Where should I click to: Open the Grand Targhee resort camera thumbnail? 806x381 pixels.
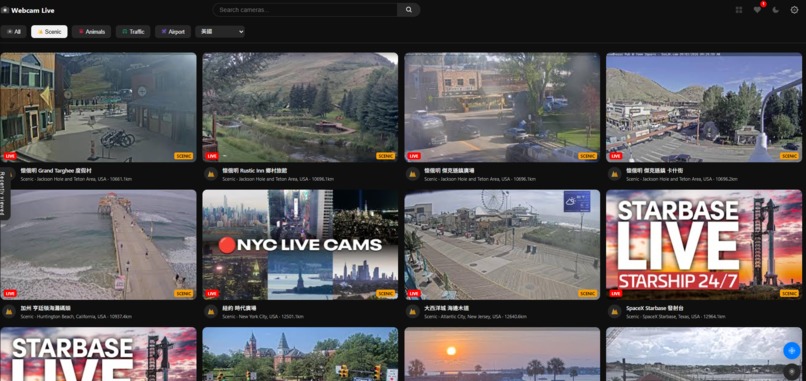click(x=98, y=107)
